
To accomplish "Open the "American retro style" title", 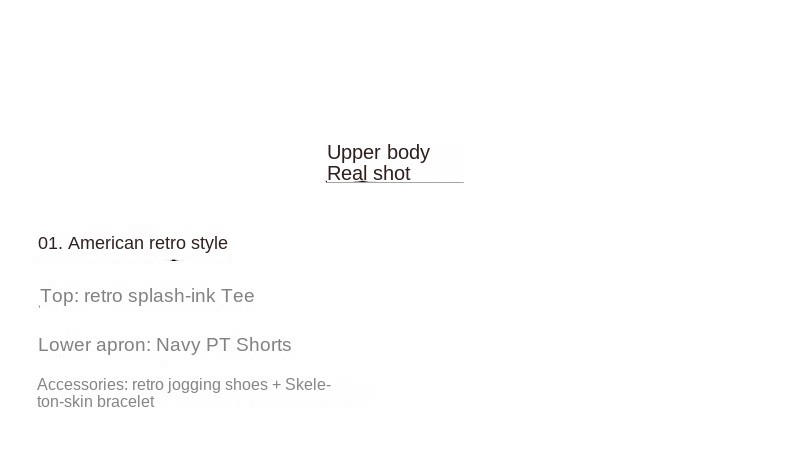I will point(148,243).
